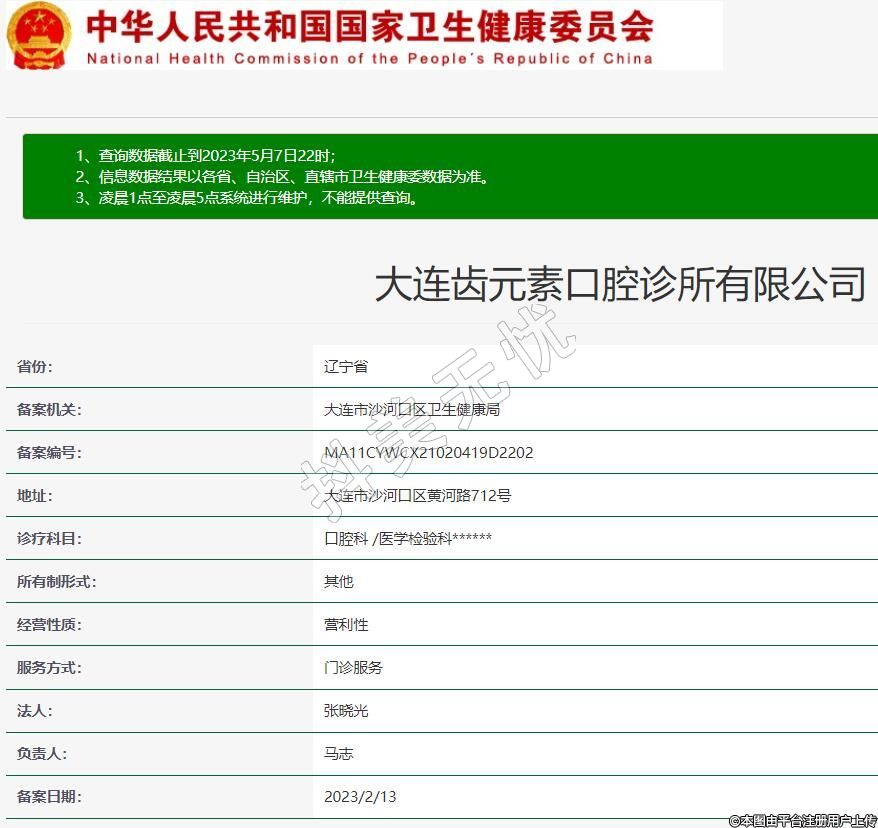The width and height of the screenshot is (878, 828).
Task: Click the second notice line about 信息数据结果
Action: point(282,177)
